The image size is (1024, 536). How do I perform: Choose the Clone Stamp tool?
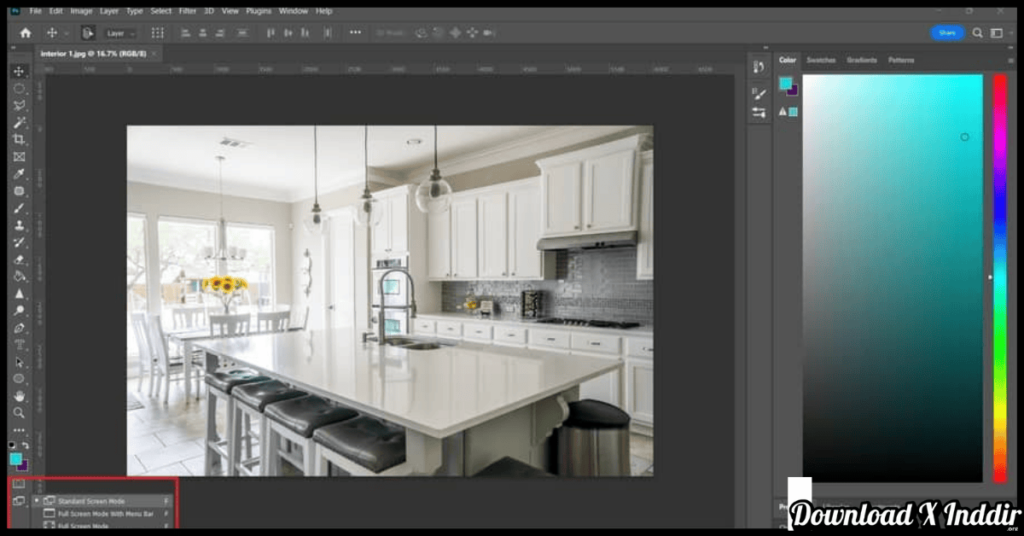click(19, 225)
